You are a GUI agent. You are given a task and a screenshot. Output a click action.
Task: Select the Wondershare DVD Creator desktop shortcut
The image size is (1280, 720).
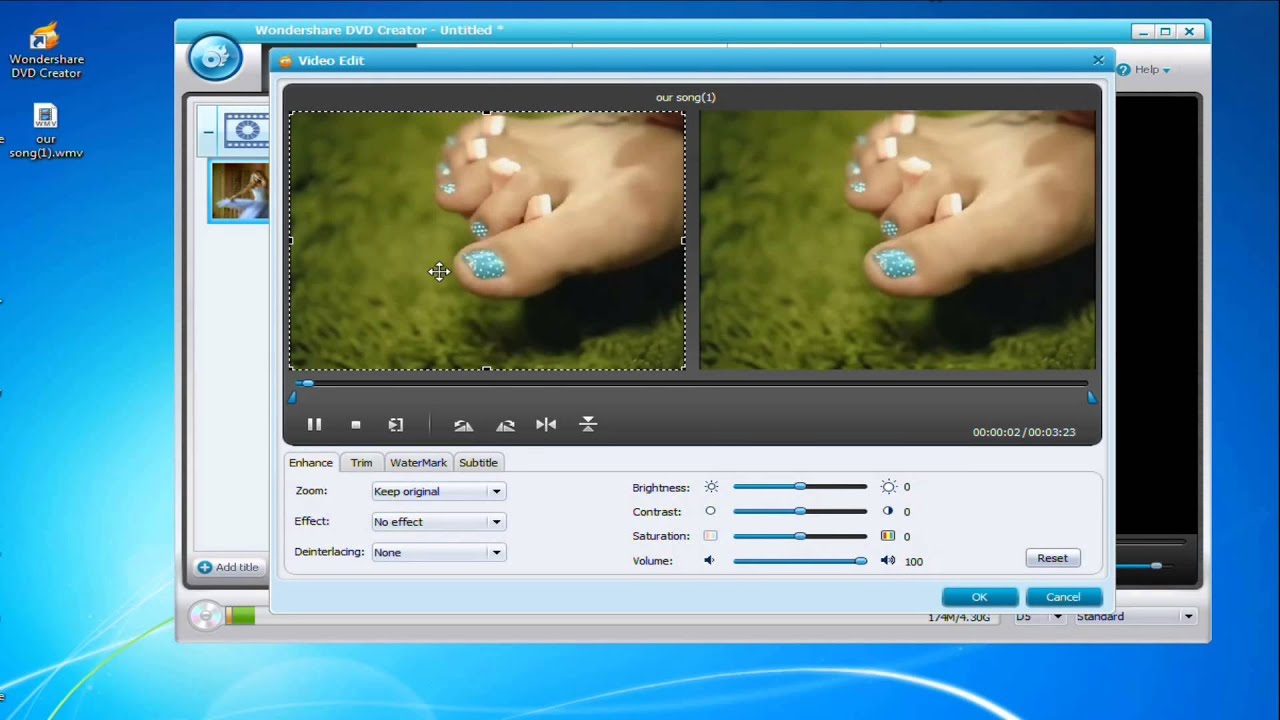pyautogui.click(x=46, y=51)
